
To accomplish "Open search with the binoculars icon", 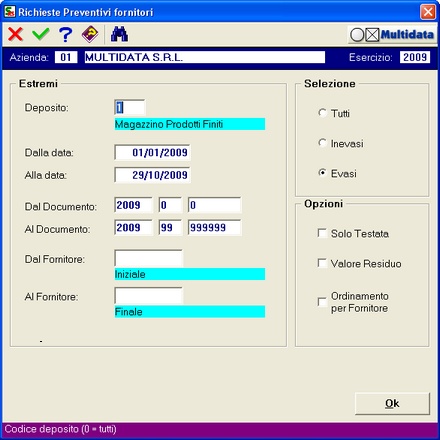I will tap(119, 34).
